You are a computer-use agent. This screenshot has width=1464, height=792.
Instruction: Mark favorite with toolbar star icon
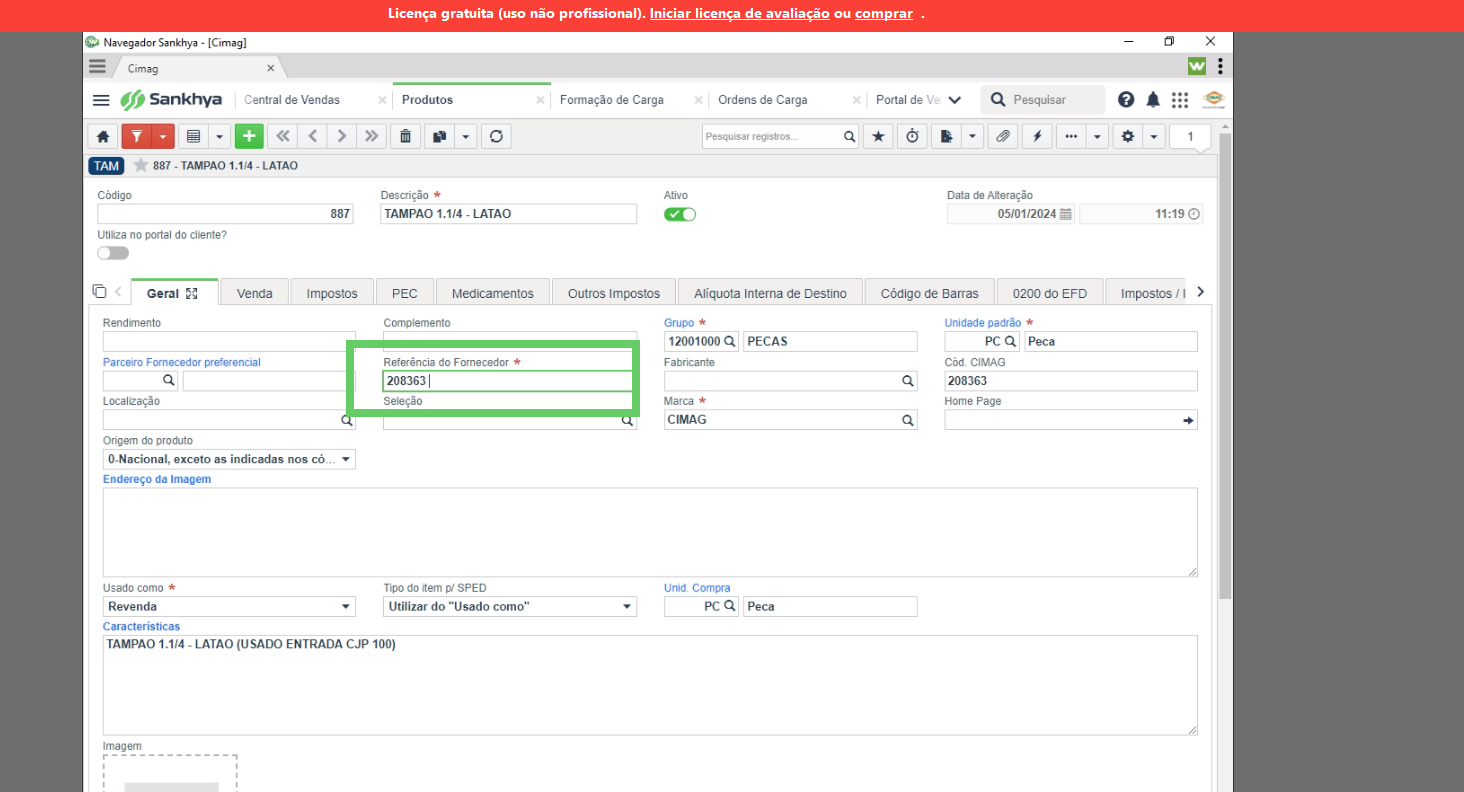pos(878,136)
